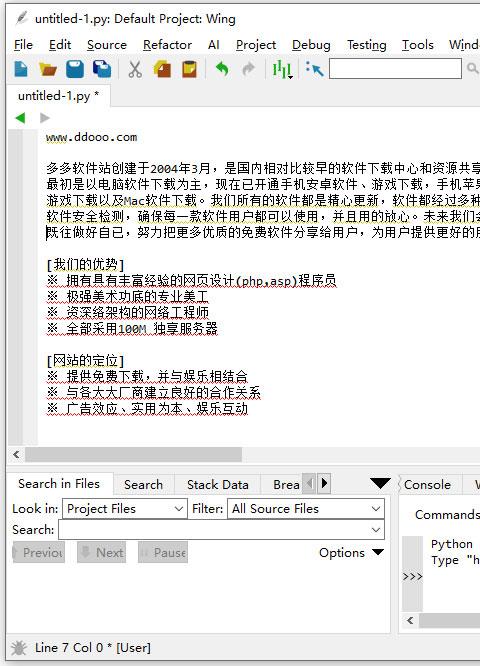Undo the last edit with the green arrow
Image resolution: width=480 pixels, height=666 pixels.
[222, 69]
